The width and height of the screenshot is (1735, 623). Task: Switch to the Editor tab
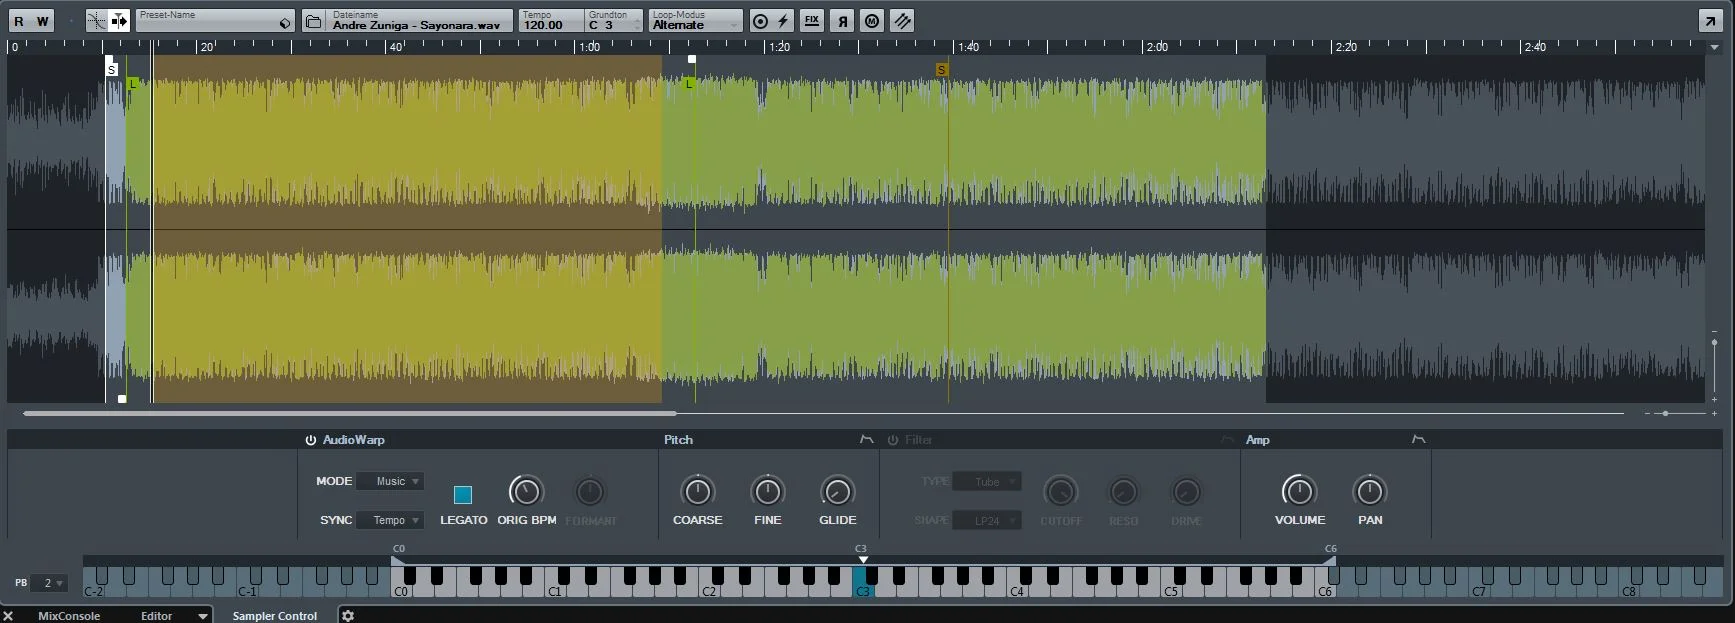tap(156, 616)
